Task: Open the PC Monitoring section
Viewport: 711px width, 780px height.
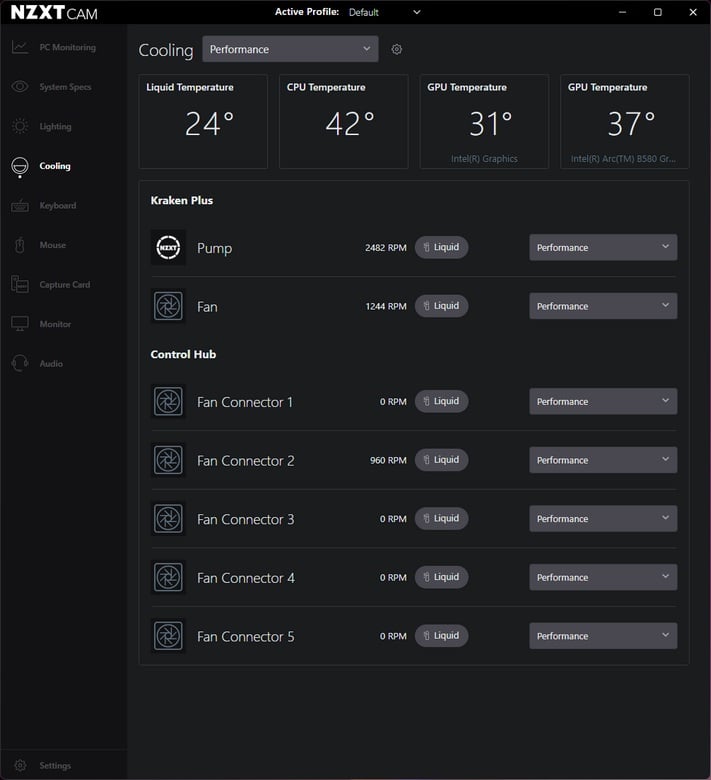Action: (64, 47)
